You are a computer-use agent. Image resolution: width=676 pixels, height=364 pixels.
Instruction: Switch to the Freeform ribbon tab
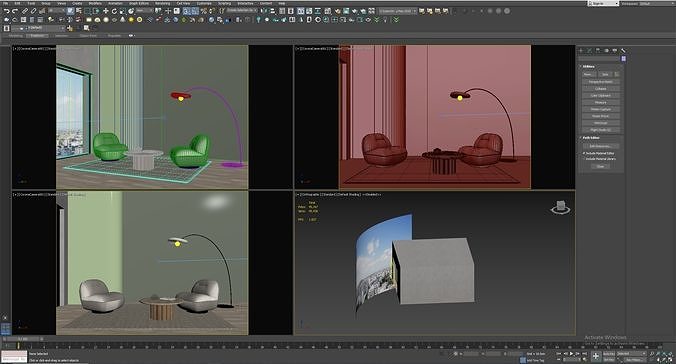pos(37,35)
